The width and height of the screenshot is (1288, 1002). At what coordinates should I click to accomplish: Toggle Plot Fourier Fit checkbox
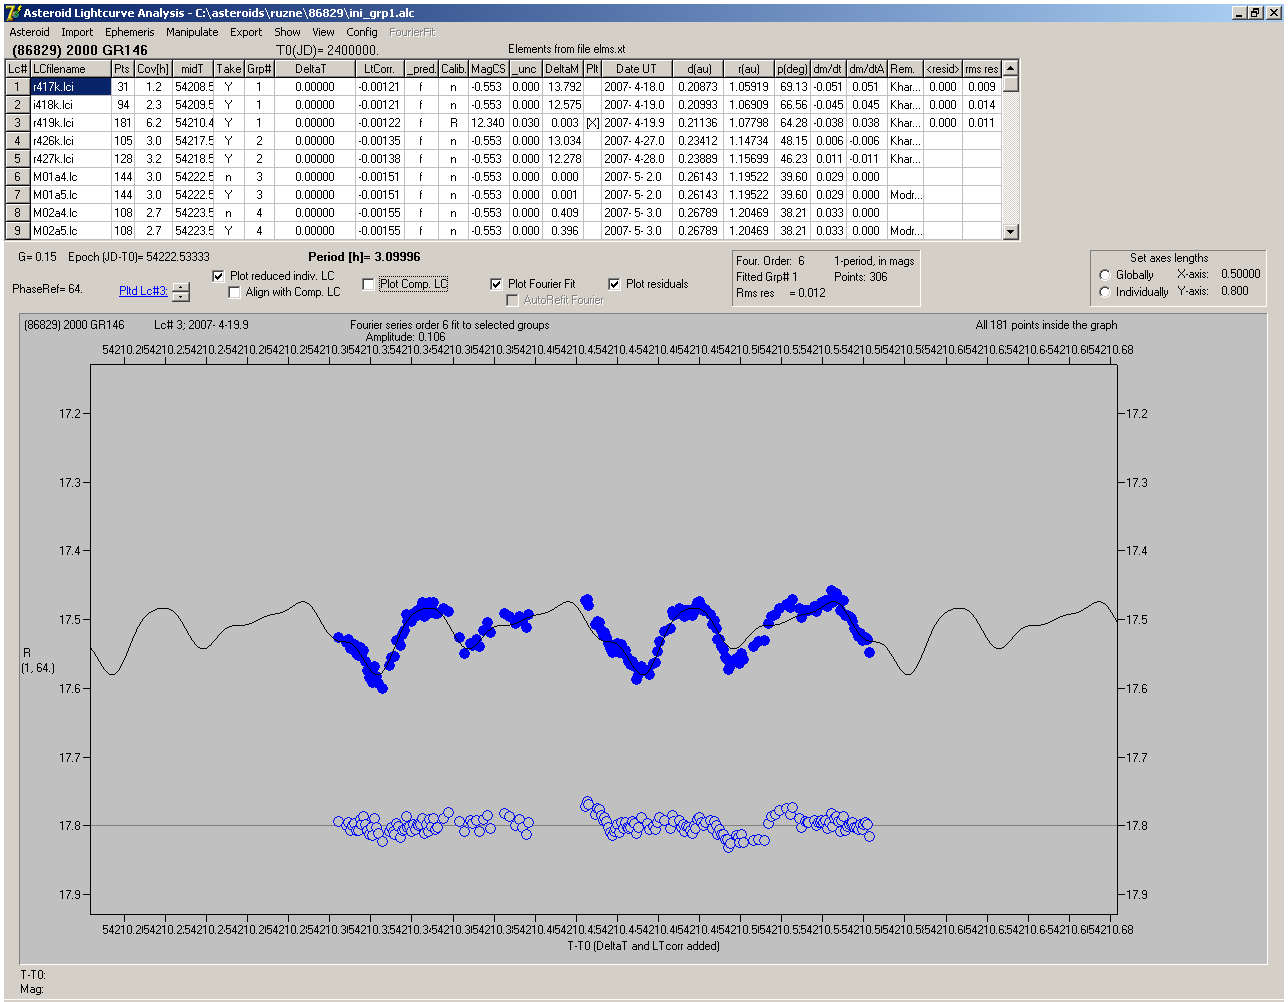(x=496, y=284)
